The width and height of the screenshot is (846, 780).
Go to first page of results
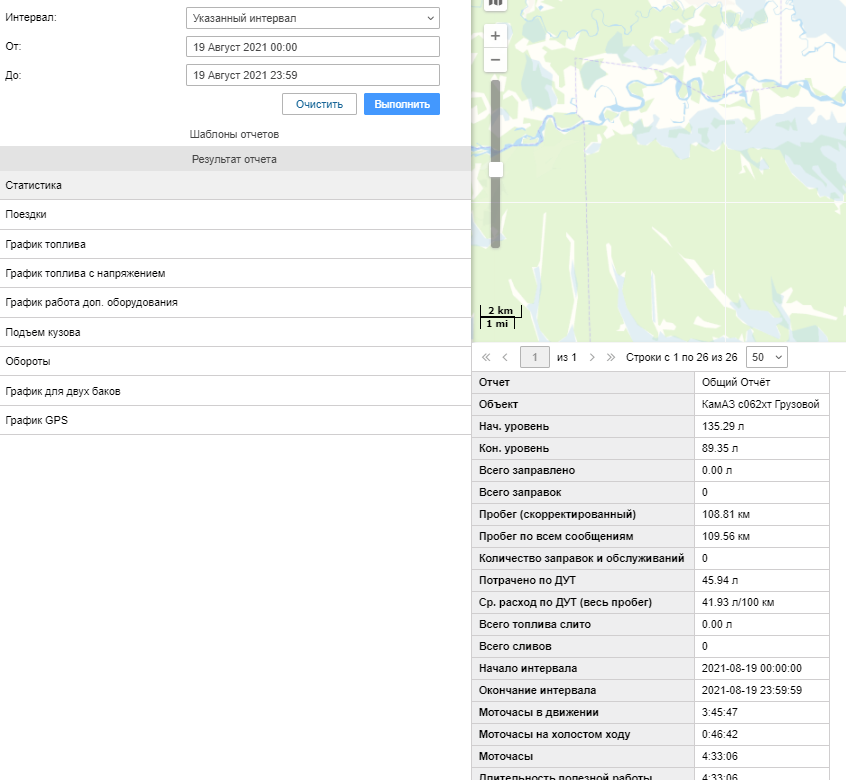[x=486, y=357]
